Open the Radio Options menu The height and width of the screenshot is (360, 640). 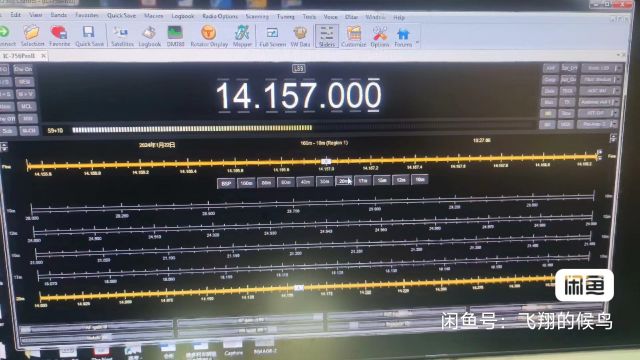(x=220, y=16)
